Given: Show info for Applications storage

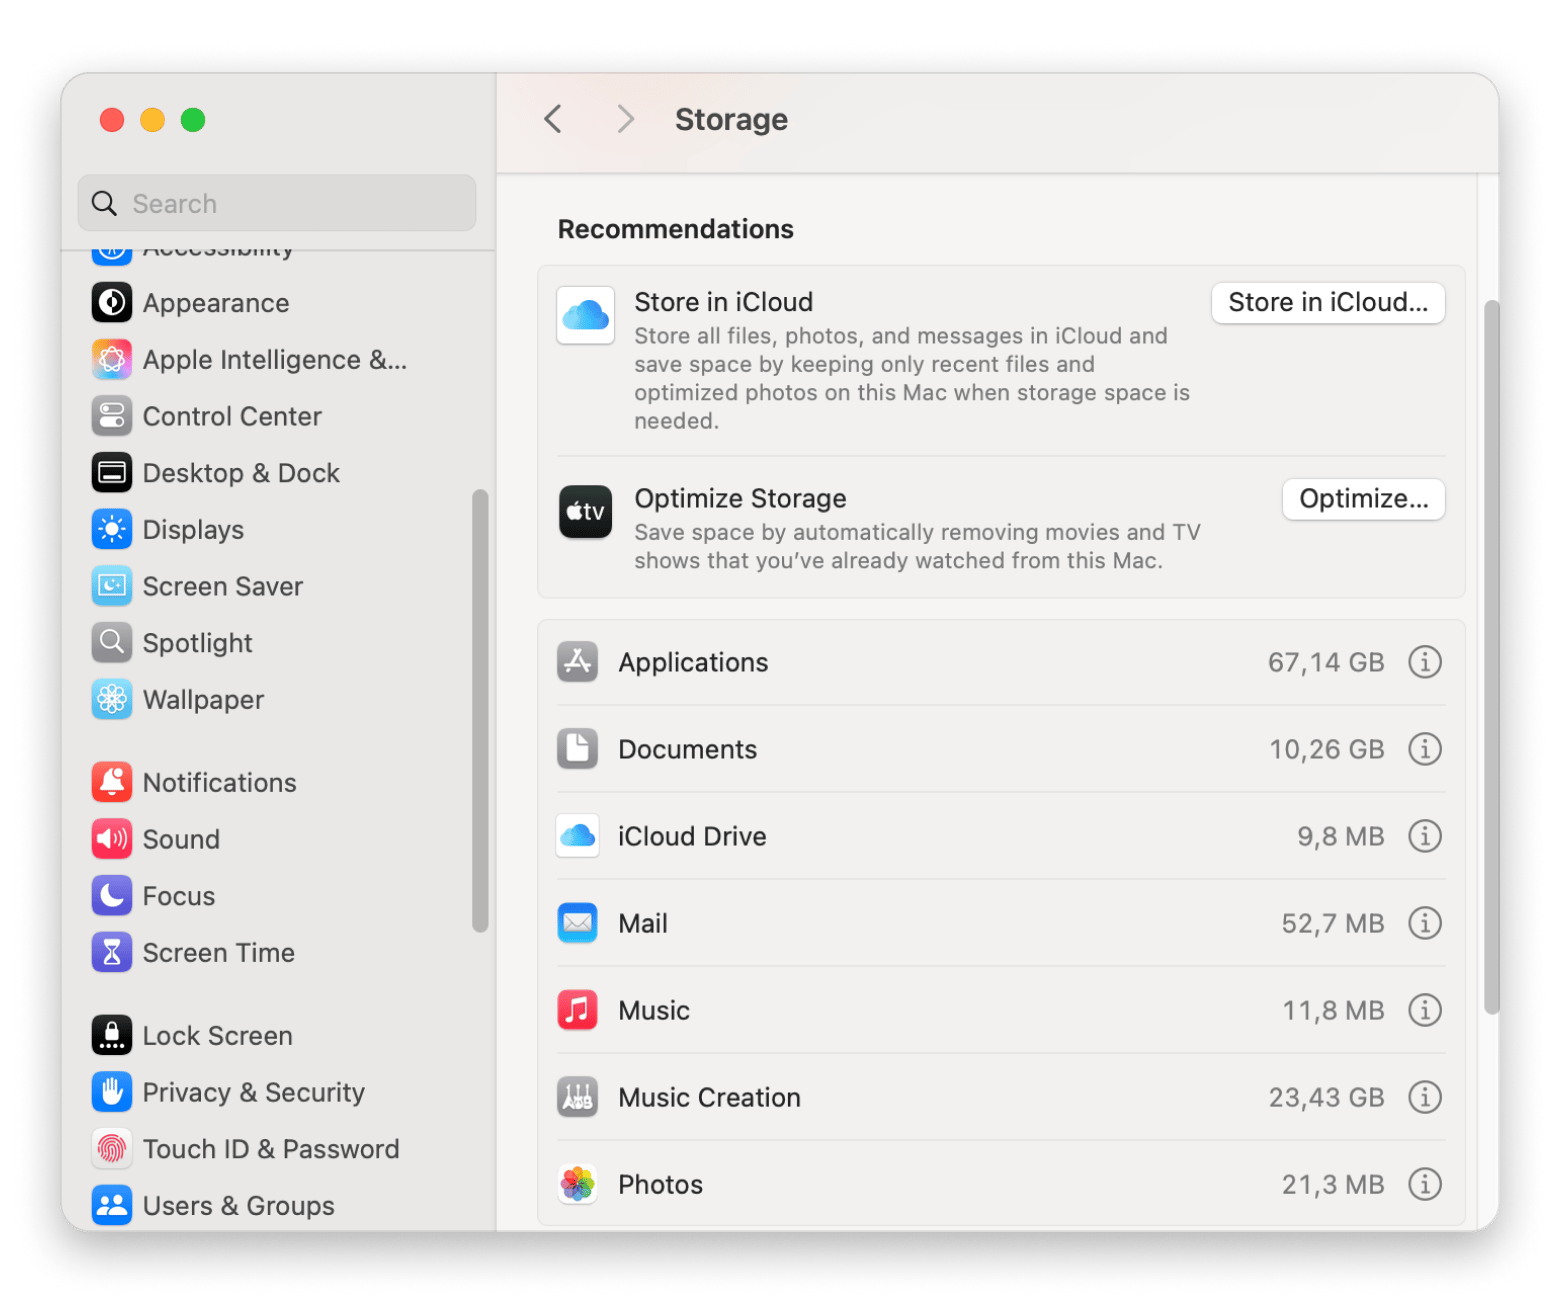Looking at the screenshot, I should tap(1425, 662).
